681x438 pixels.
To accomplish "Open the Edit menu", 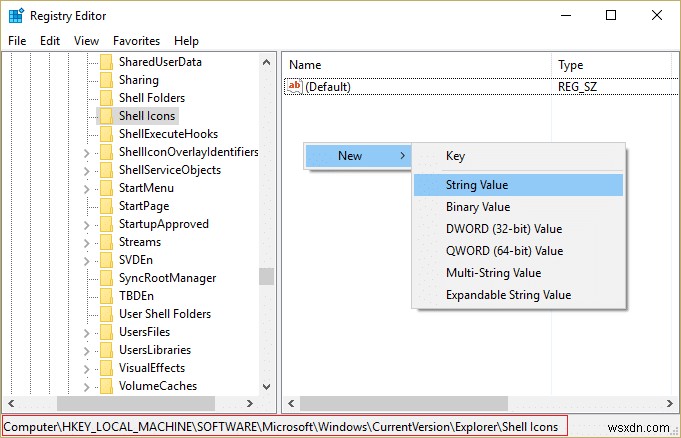I will pos(50,41).
